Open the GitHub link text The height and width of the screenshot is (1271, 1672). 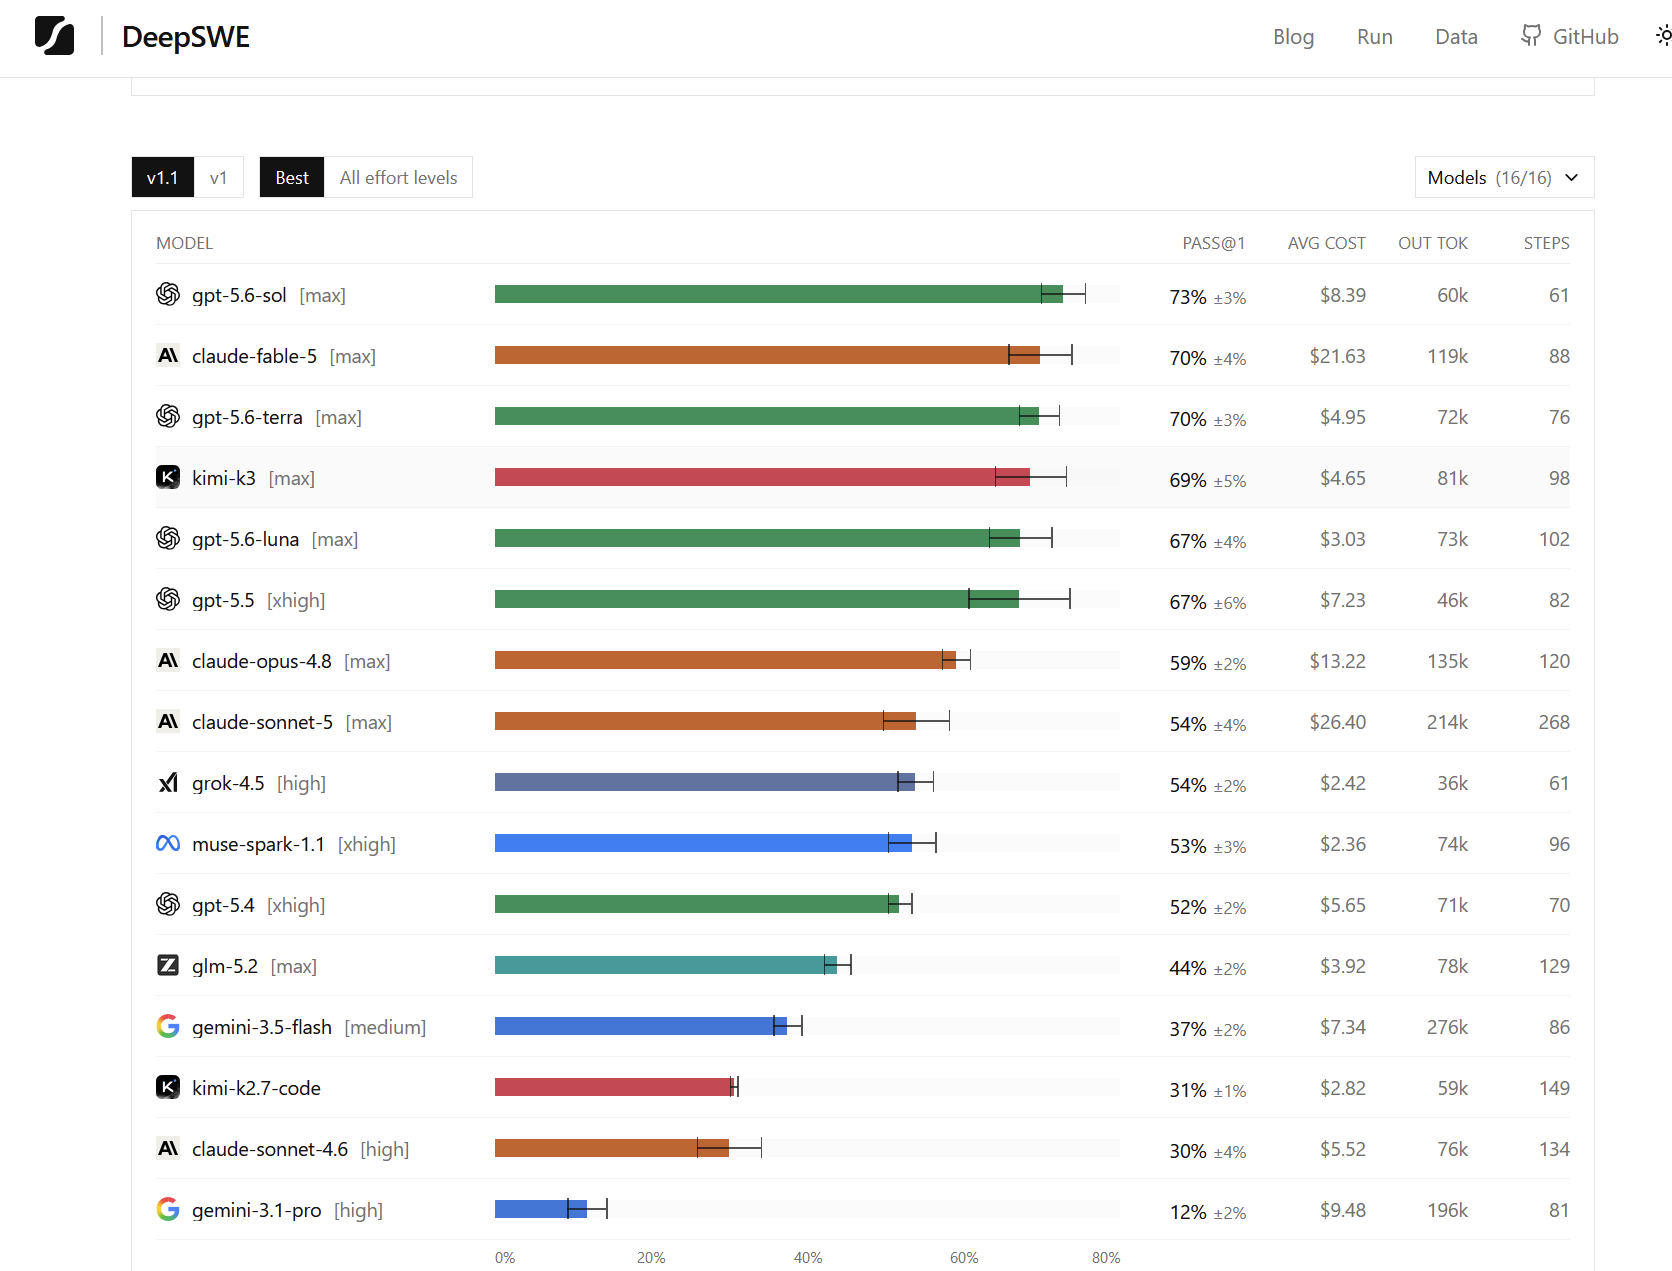(1586, 37)
